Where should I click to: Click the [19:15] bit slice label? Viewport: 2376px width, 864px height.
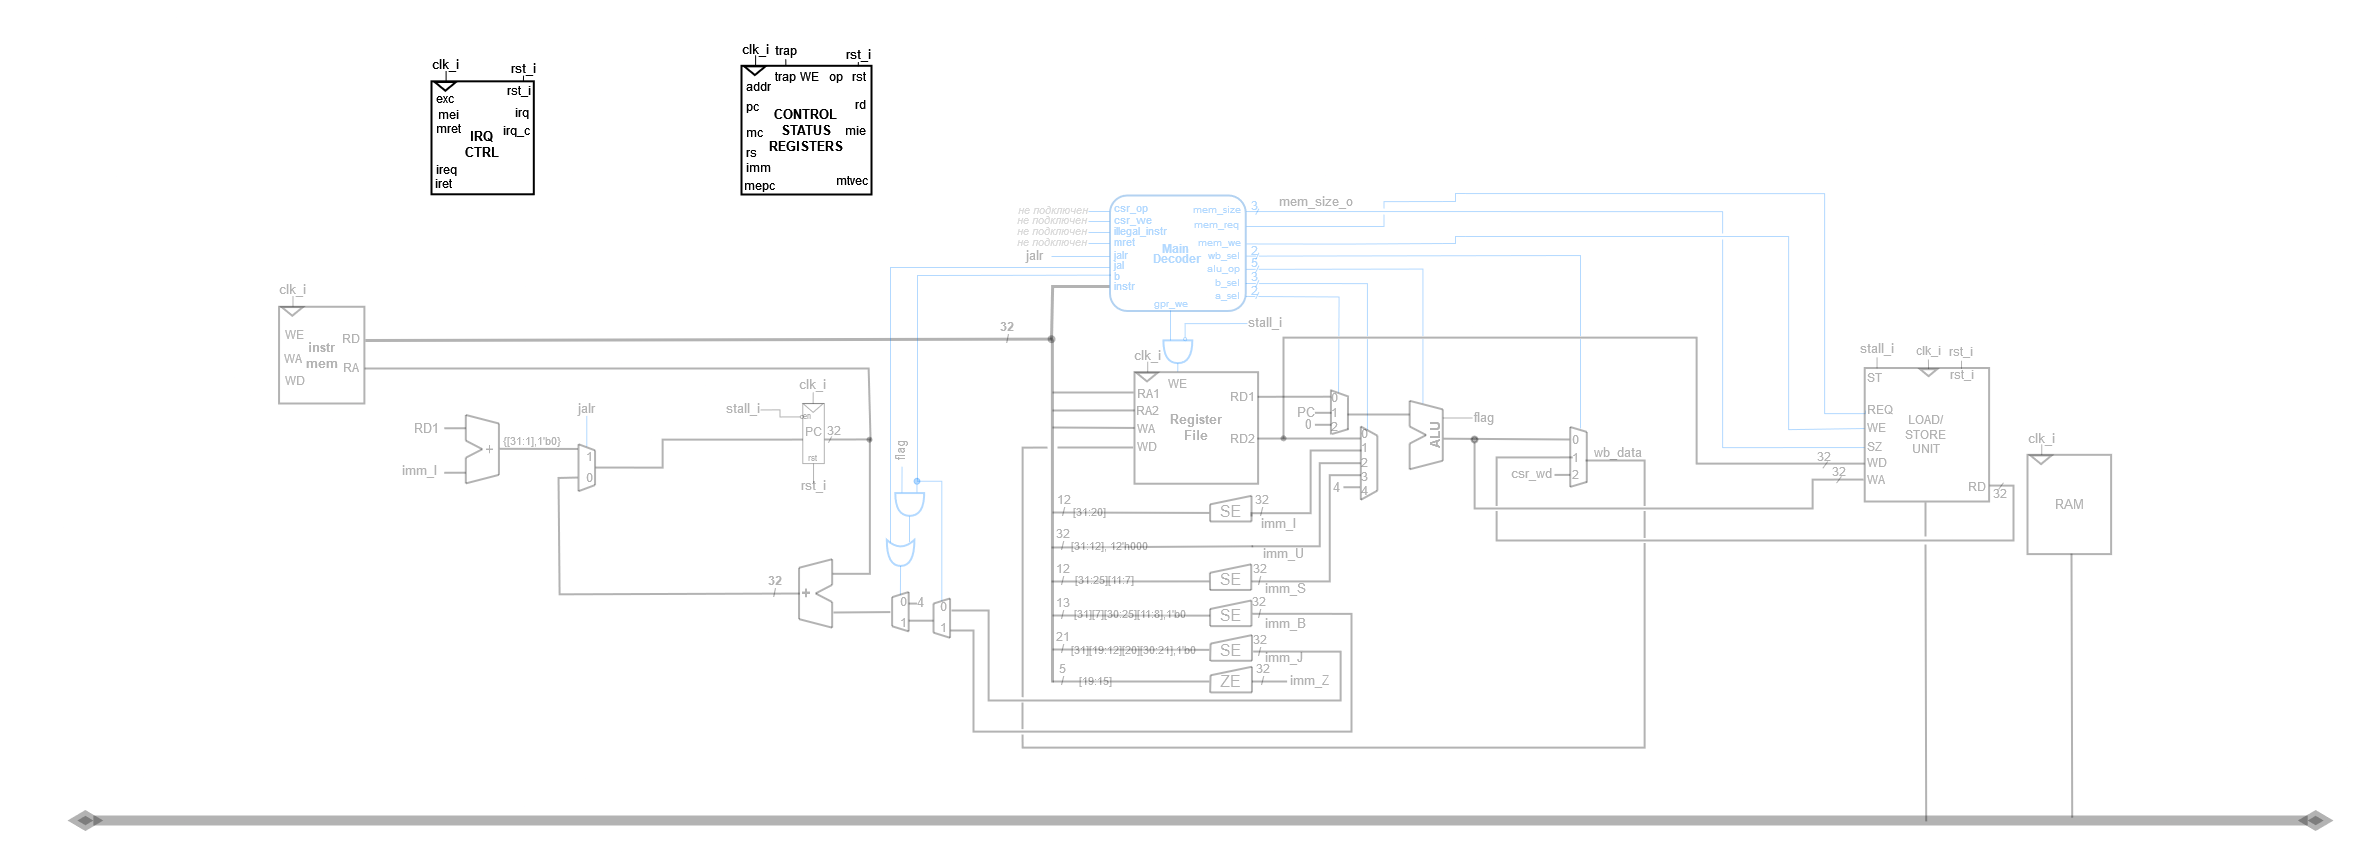click(1095, 681)
